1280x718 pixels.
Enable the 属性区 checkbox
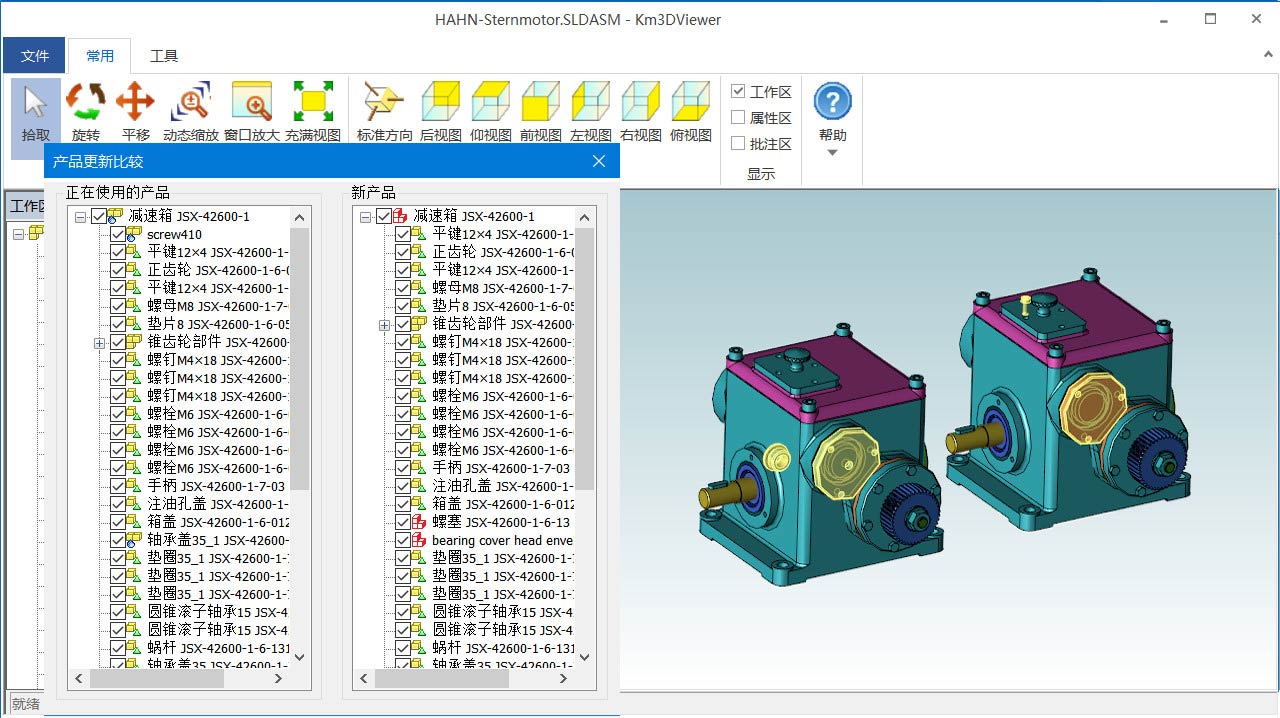click(738, 118)
